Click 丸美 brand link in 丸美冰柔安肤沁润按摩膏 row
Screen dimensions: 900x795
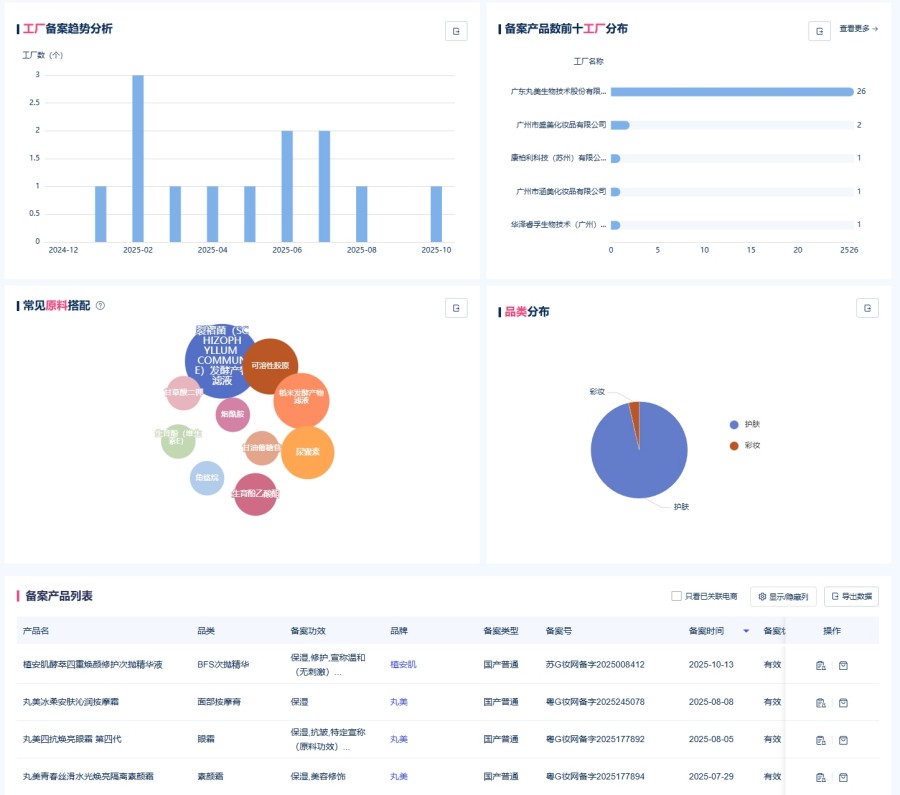(398, 703)
